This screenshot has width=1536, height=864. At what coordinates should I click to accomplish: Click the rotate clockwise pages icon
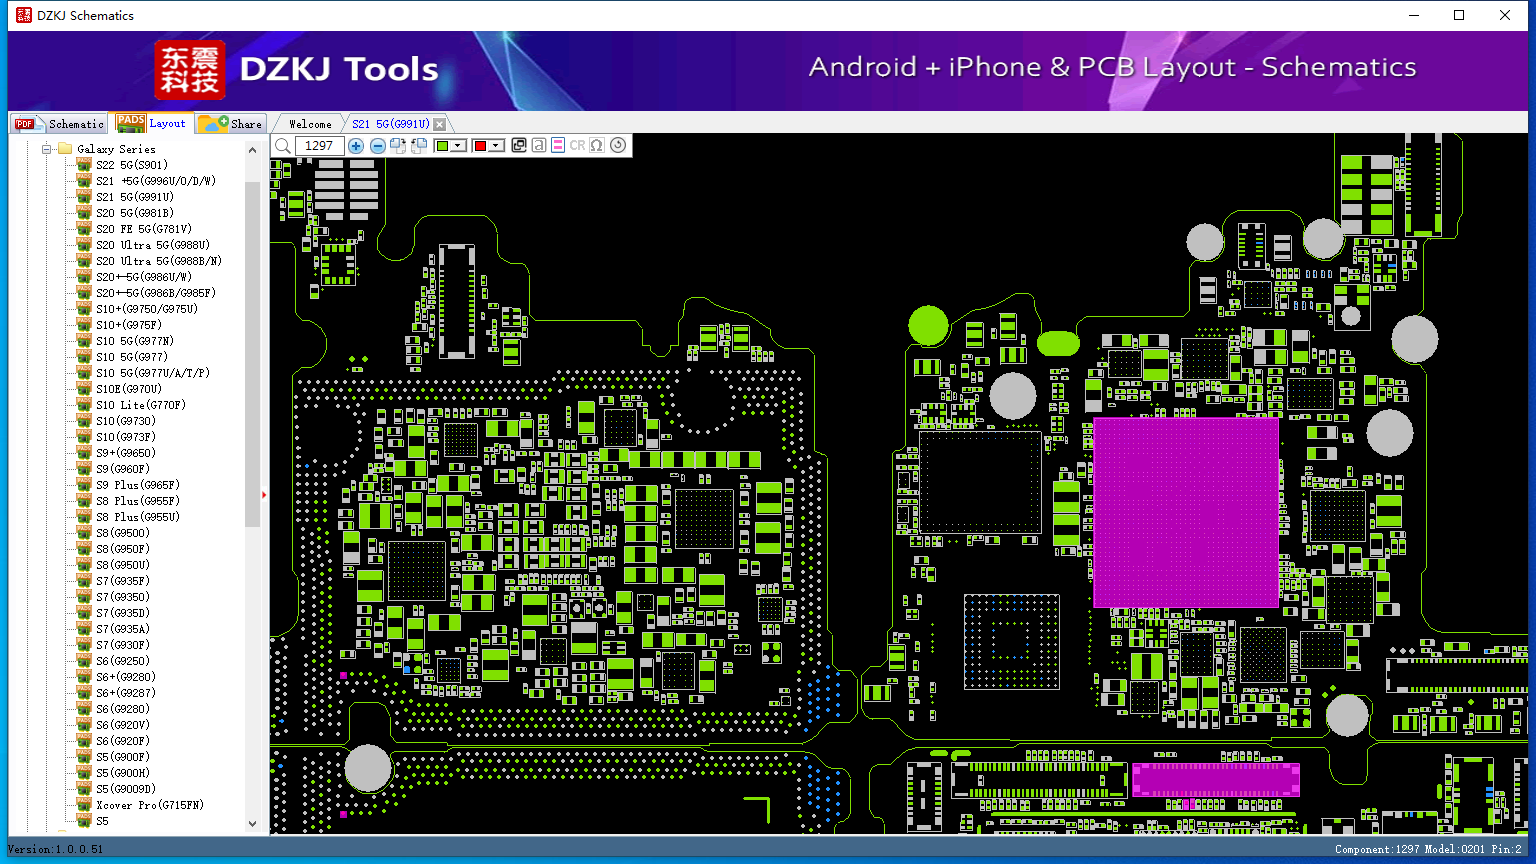point(398,146)
